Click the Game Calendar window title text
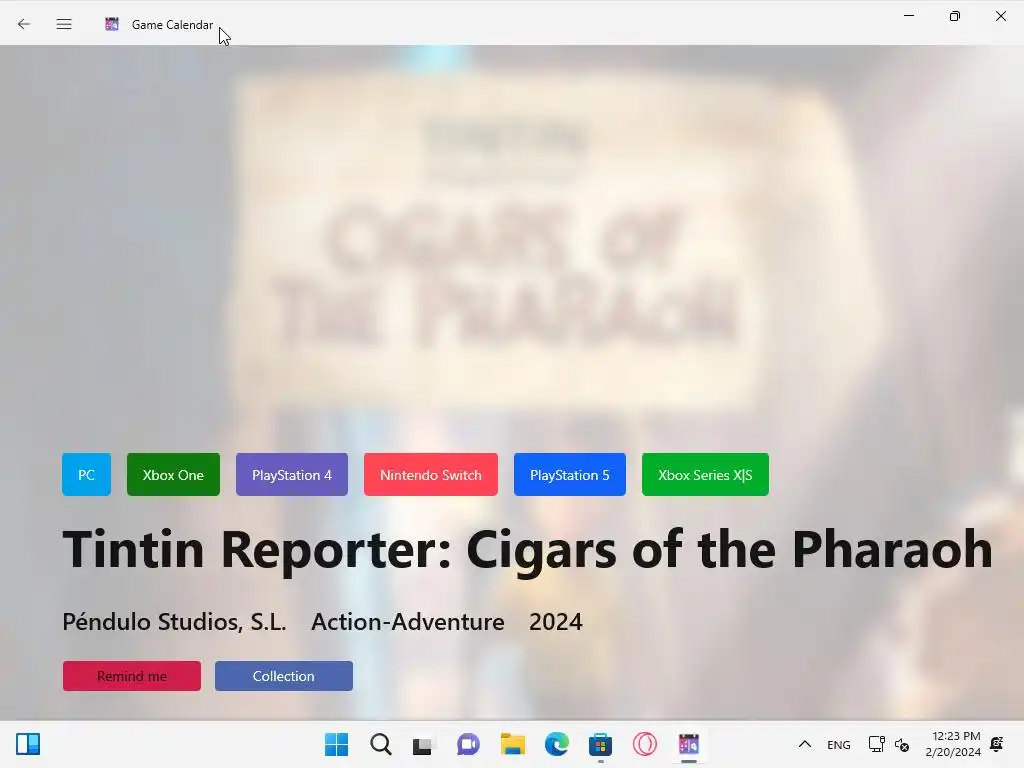 coord(172,25)
